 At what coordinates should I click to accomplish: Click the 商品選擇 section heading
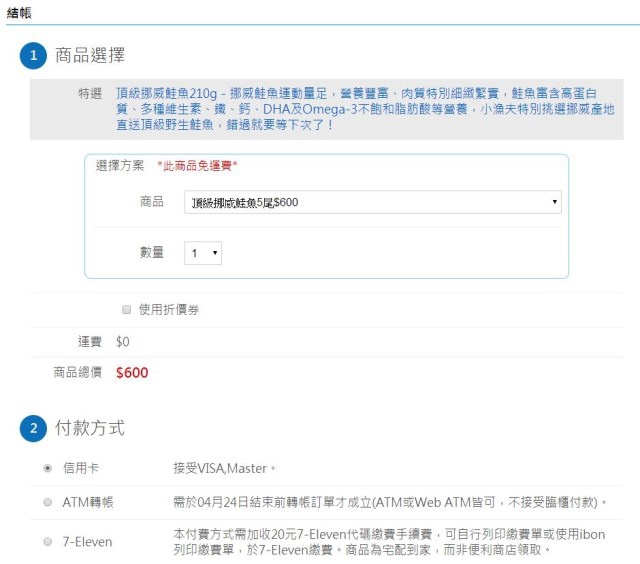click(x=90, y=55)
